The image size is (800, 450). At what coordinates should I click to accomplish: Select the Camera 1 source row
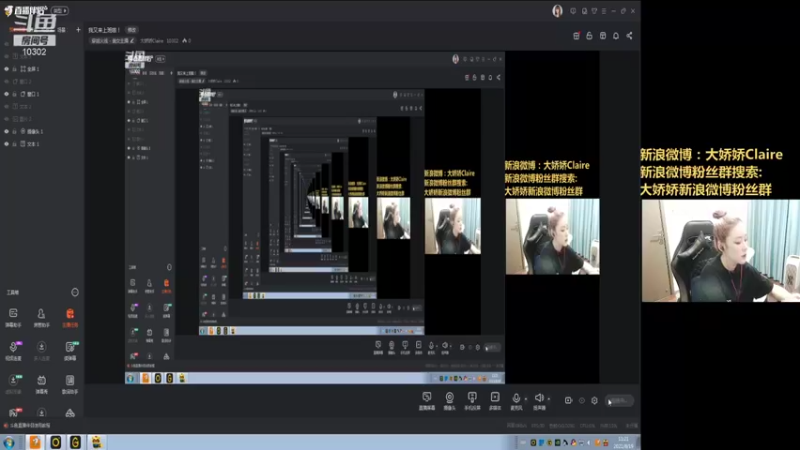pos(42,132)
